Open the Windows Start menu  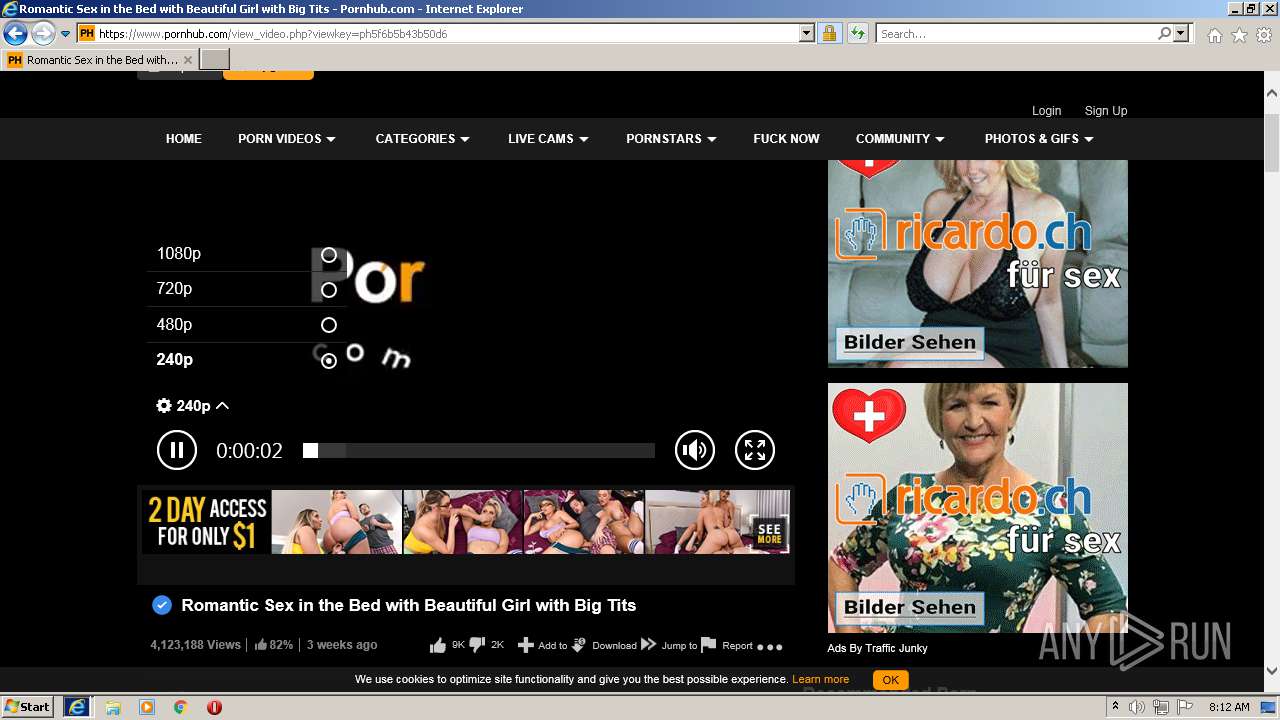pos(27,707)
